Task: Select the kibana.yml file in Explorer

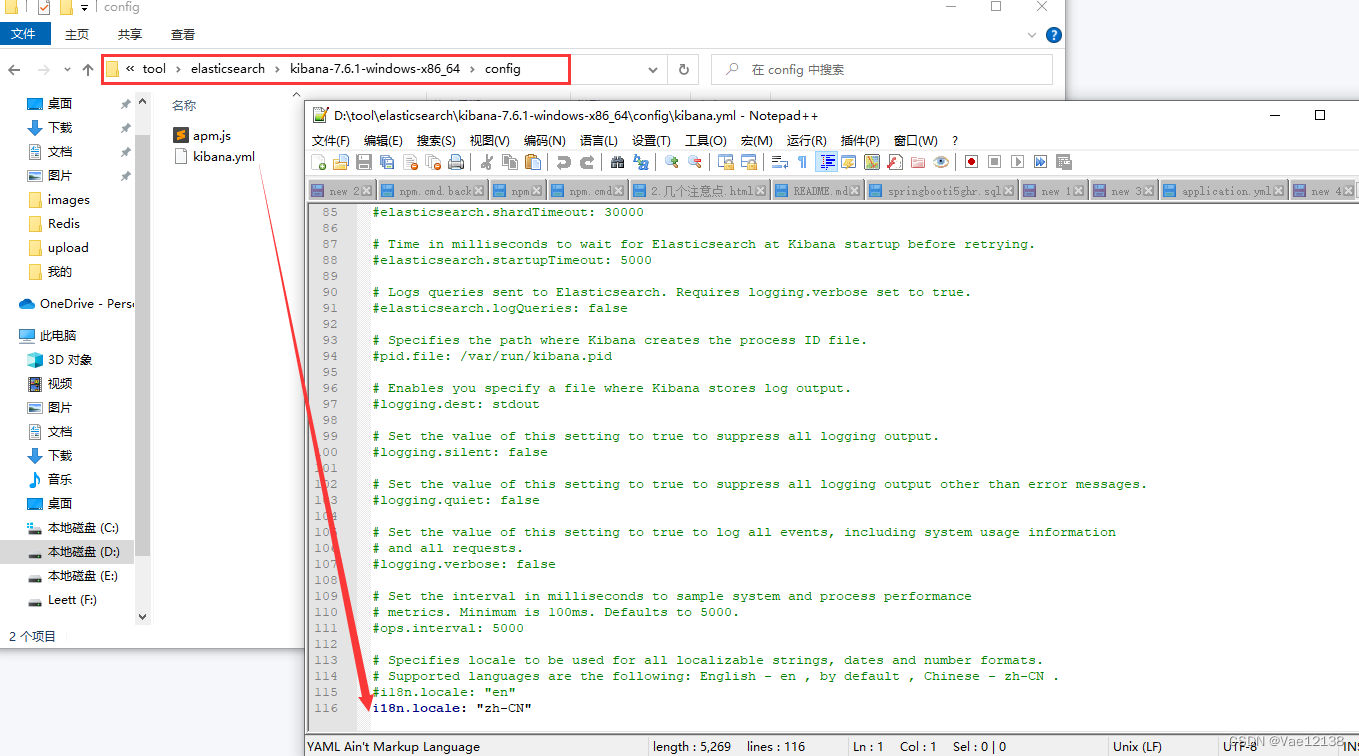Action: [215, 157]
